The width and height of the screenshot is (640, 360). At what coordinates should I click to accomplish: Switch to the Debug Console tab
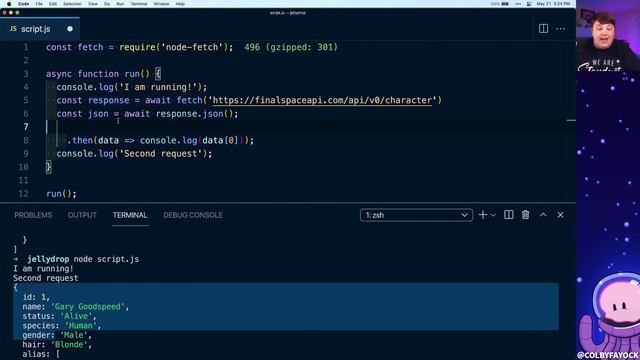pyautogui.click(x=193, y=215)
